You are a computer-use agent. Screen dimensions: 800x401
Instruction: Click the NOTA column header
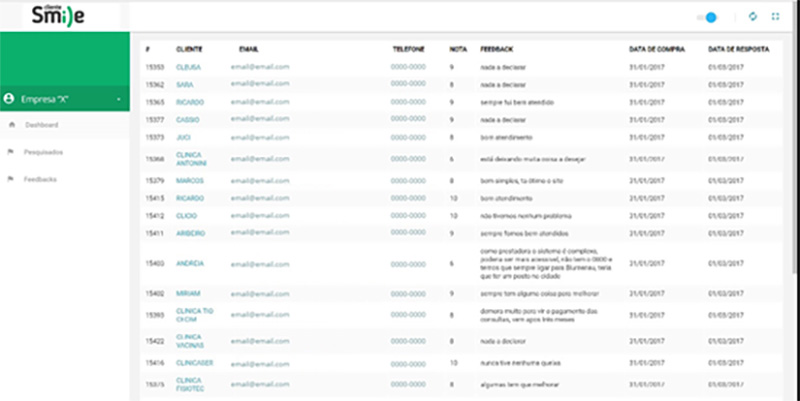458,49
